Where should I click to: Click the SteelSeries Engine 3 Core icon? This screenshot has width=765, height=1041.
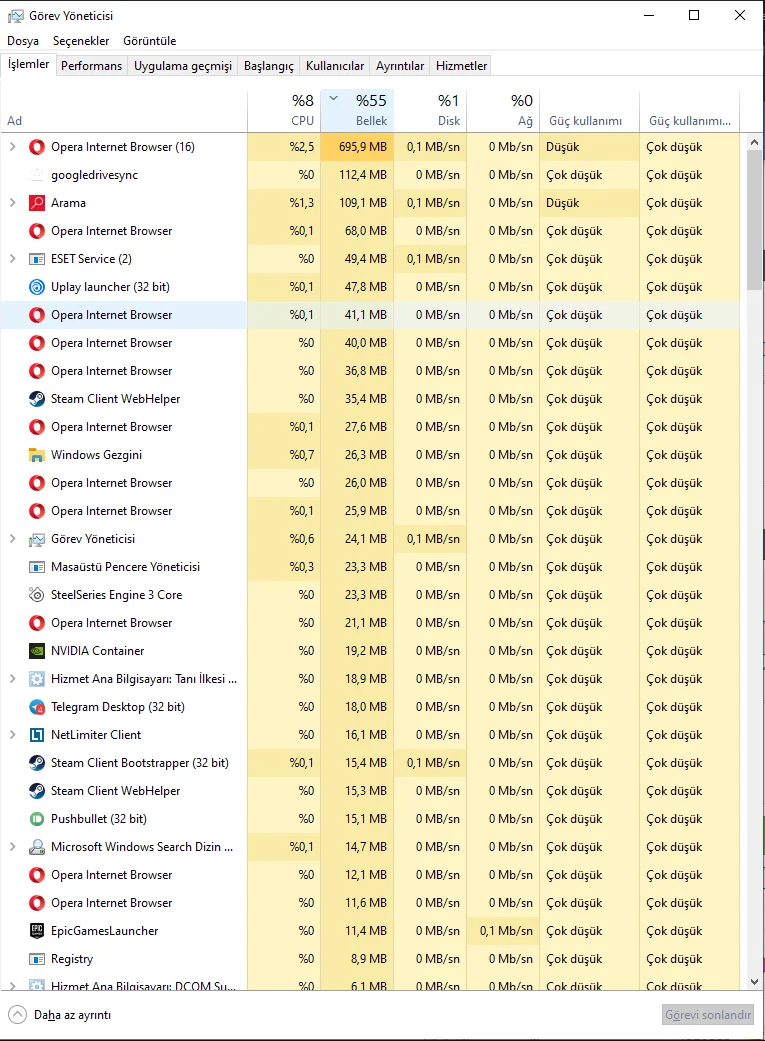(x=37, y=595)
